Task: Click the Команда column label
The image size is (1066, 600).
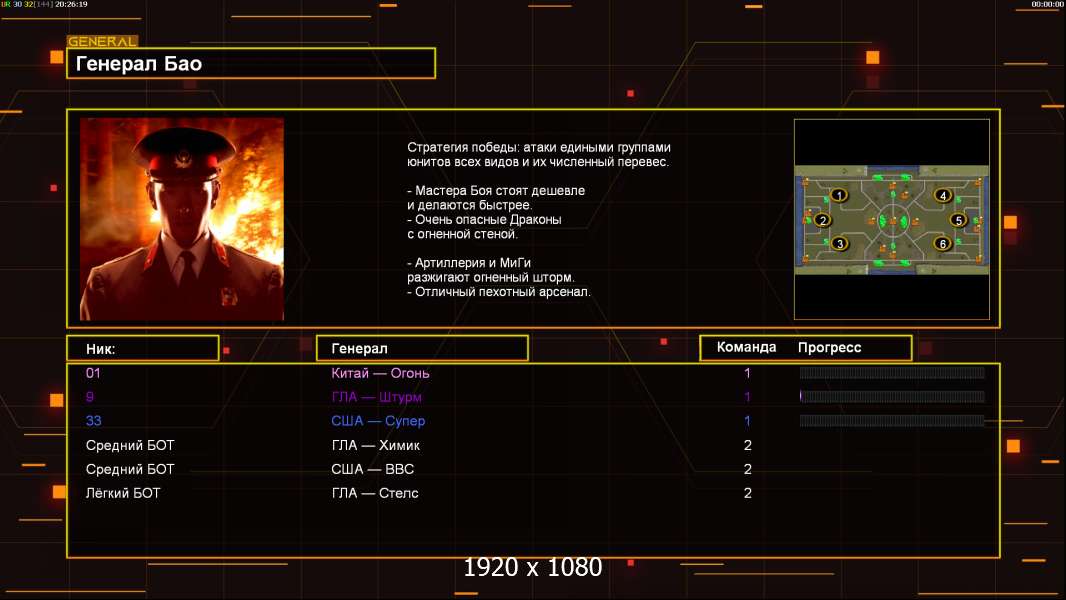Action: pos(746,347)
